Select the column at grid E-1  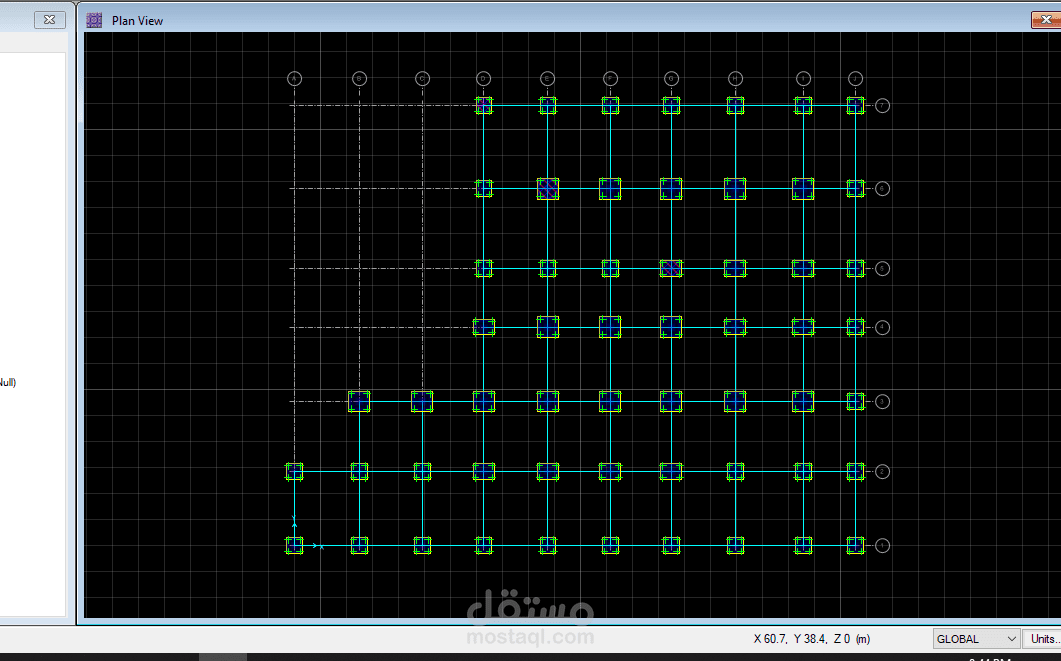(x=547, y=545)
